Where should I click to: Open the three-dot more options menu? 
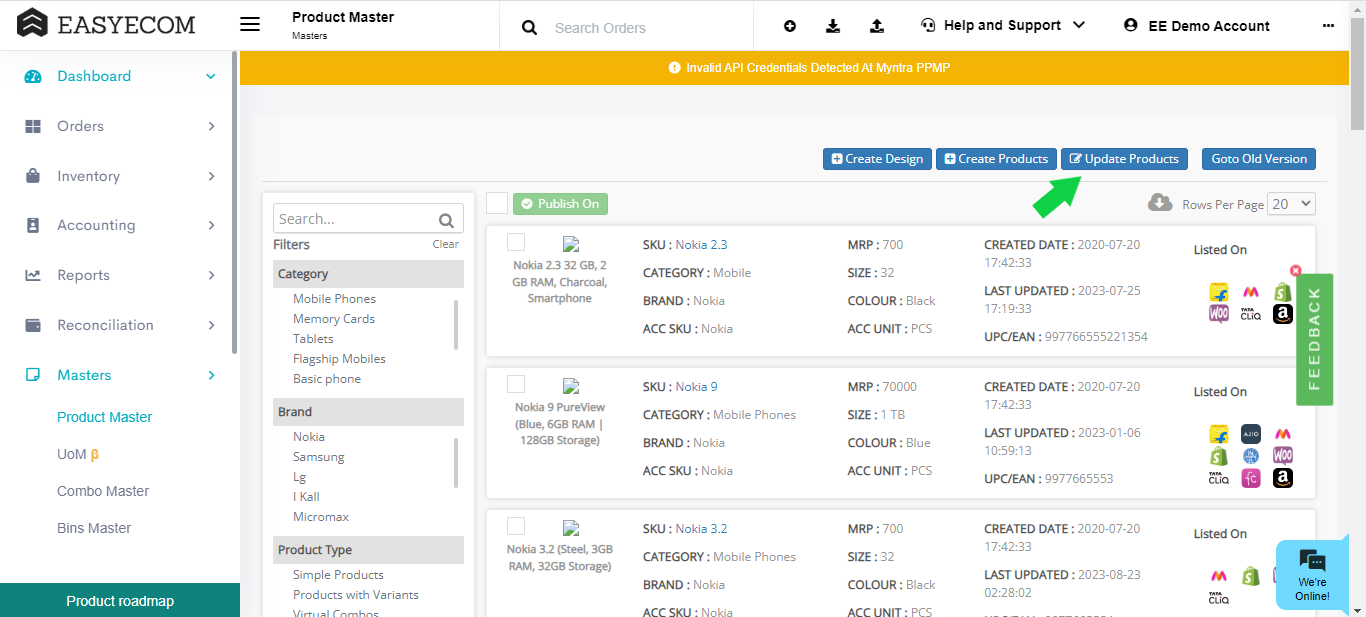coord(1328,26)
